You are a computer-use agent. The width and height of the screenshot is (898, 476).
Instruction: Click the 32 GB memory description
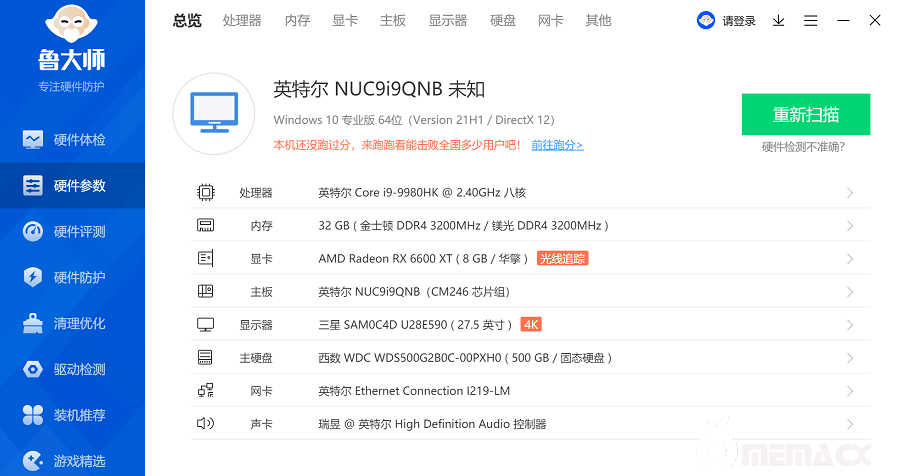point(463,226)
